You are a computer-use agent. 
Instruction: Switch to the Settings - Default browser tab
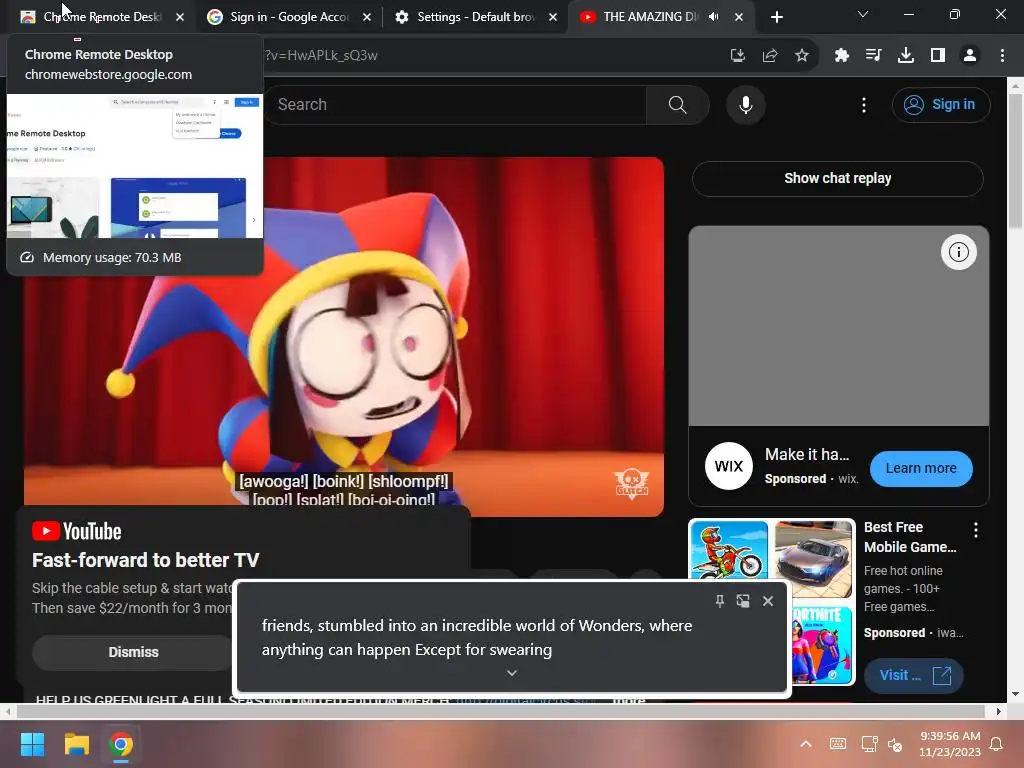(x=475, y=17)
